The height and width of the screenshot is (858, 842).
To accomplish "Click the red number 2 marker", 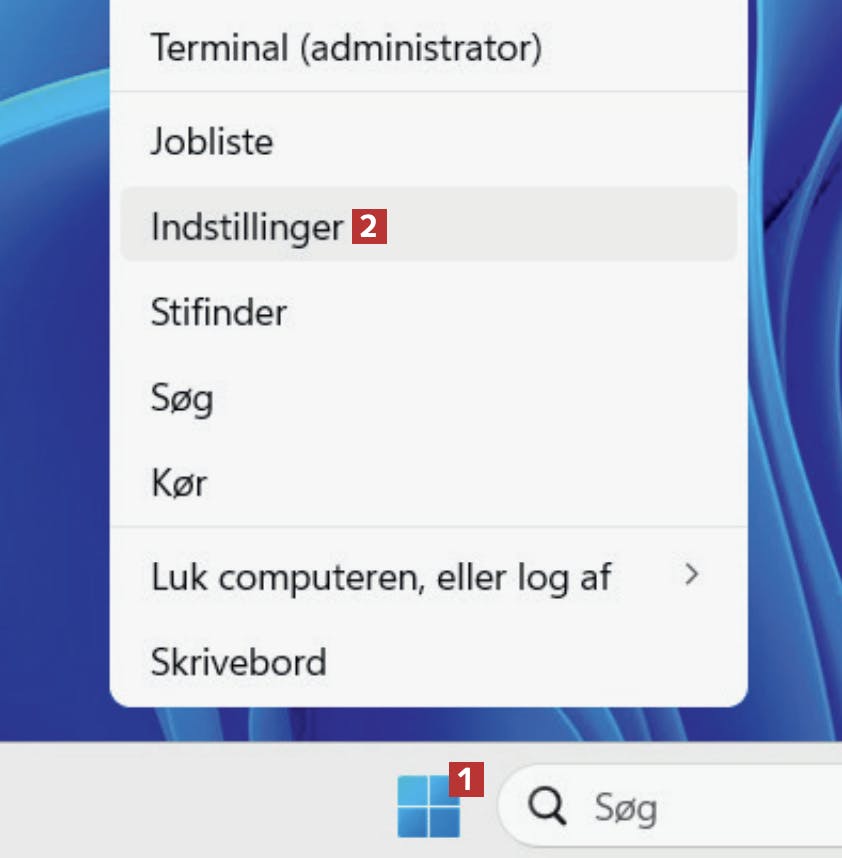I will point(368,227).
